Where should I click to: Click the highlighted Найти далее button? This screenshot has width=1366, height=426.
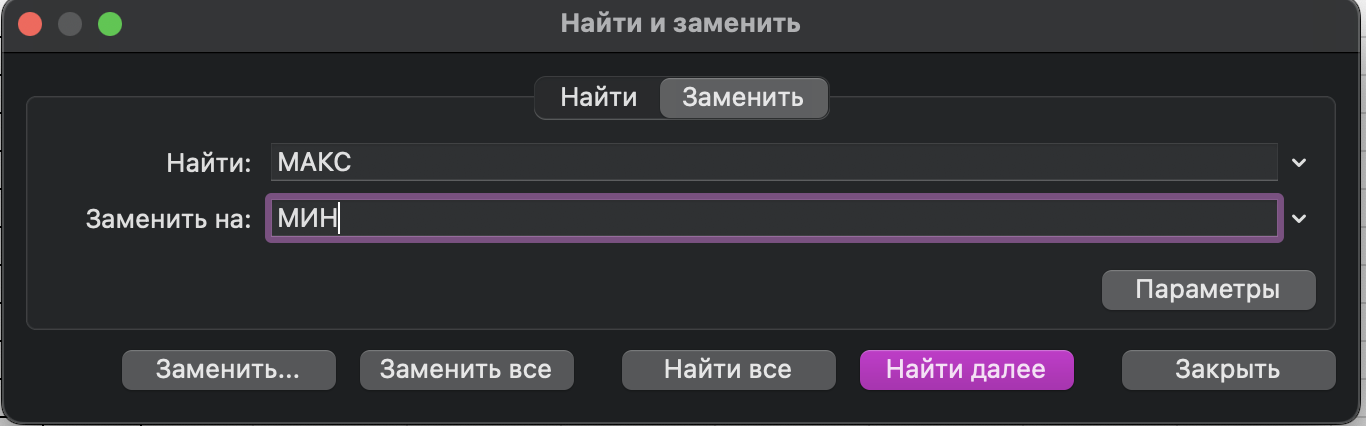tap(965, 369)
